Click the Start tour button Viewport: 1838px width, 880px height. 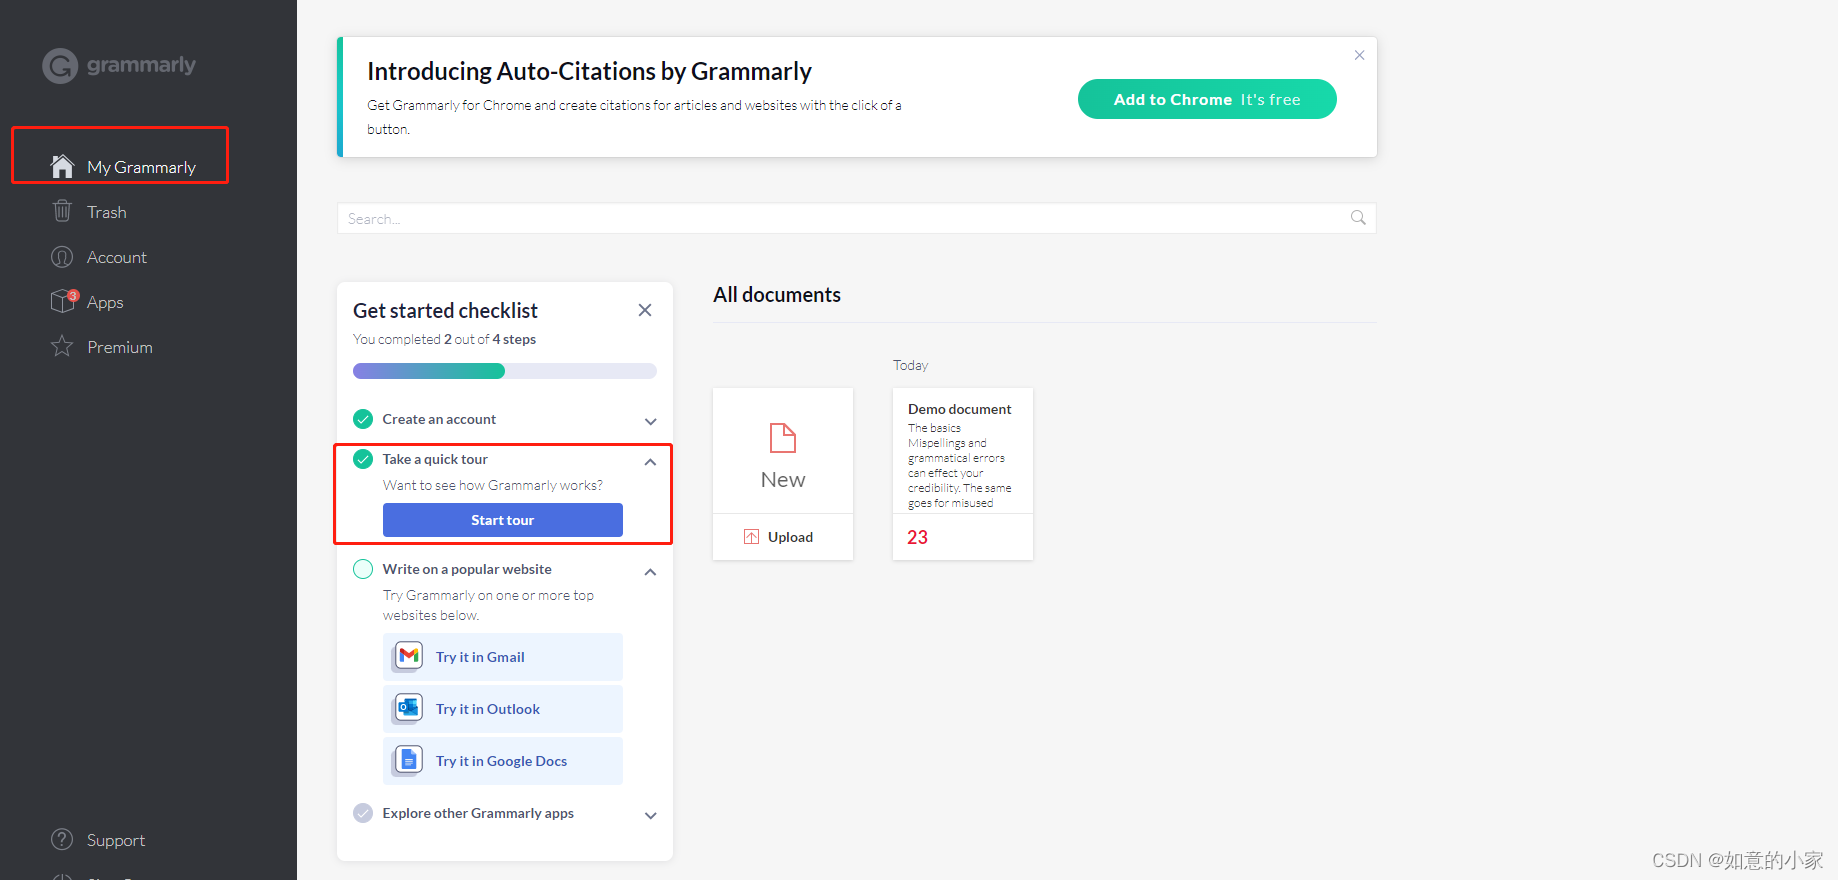[x=502, y=520]
